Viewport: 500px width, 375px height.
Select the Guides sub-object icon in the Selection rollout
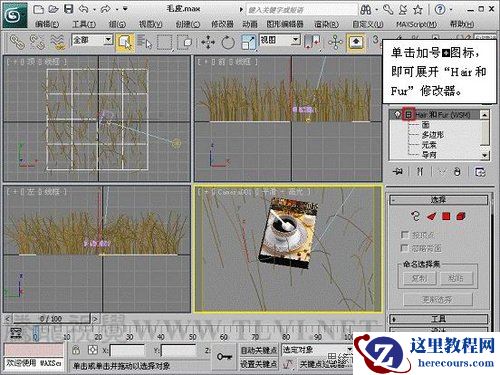click(415, 216)
